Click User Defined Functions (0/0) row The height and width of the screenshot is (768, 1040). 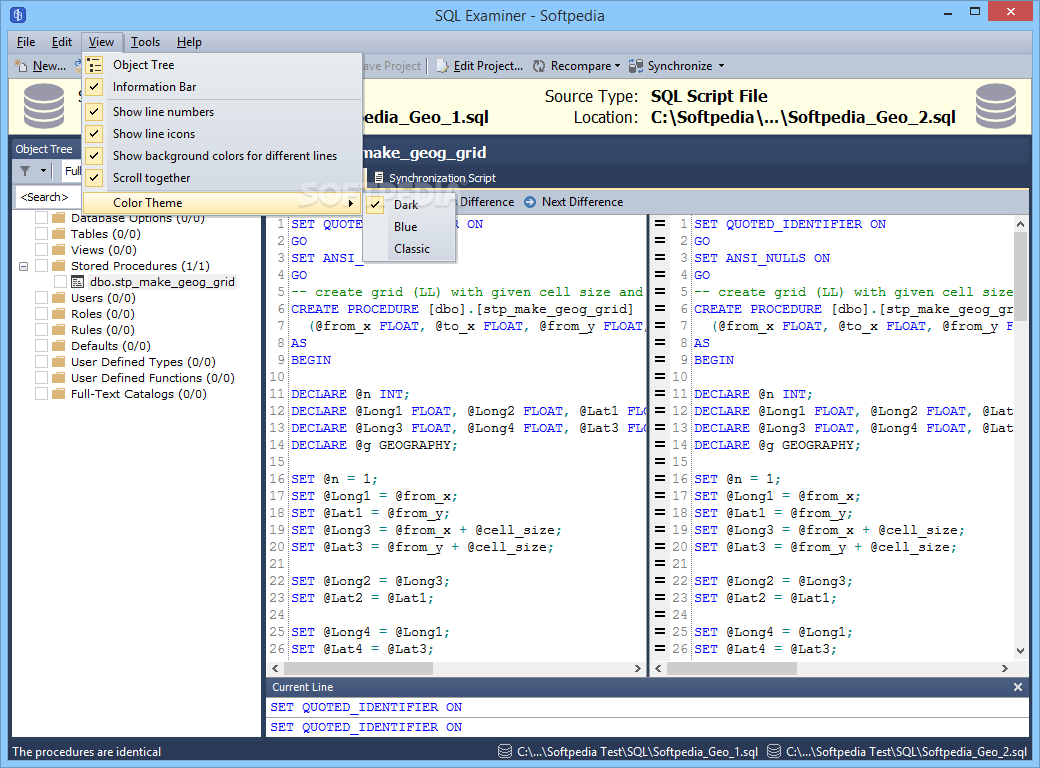click(x=153, y=378)
